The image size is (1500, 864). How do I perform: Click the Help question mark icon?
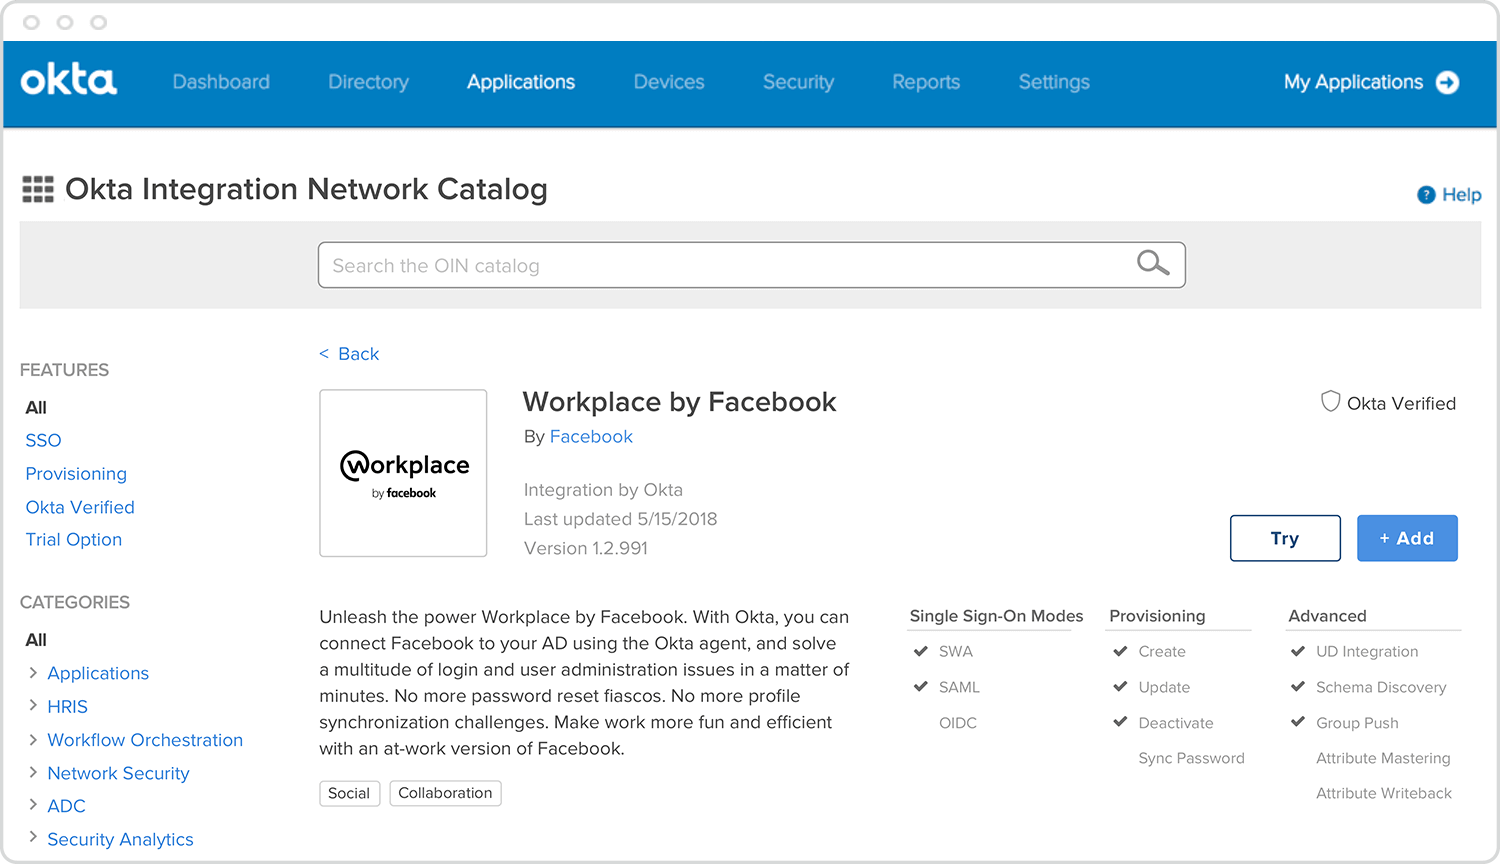(1426, 195)
